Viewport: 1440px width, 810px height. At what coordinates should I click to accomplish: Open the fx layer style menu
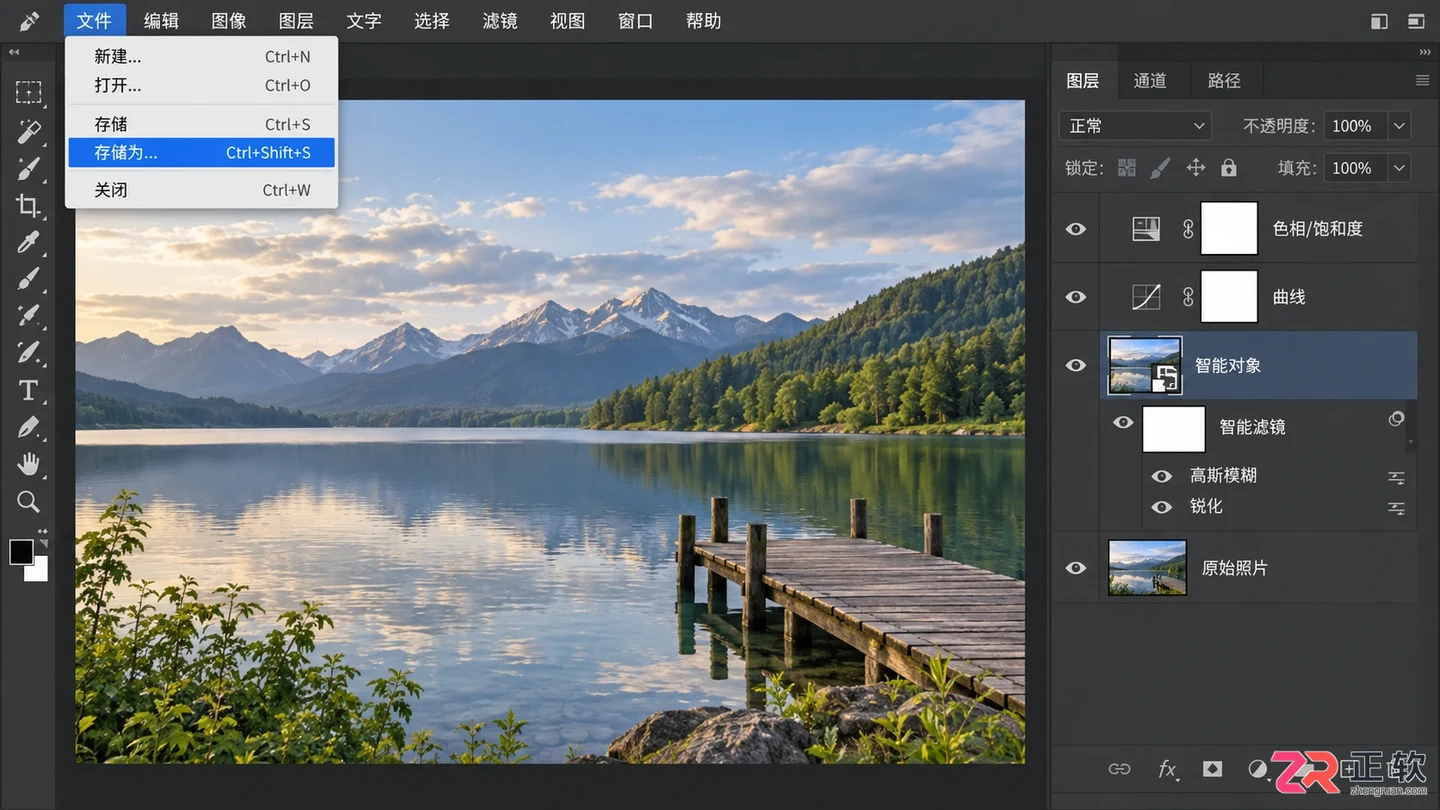point(1166,769)
